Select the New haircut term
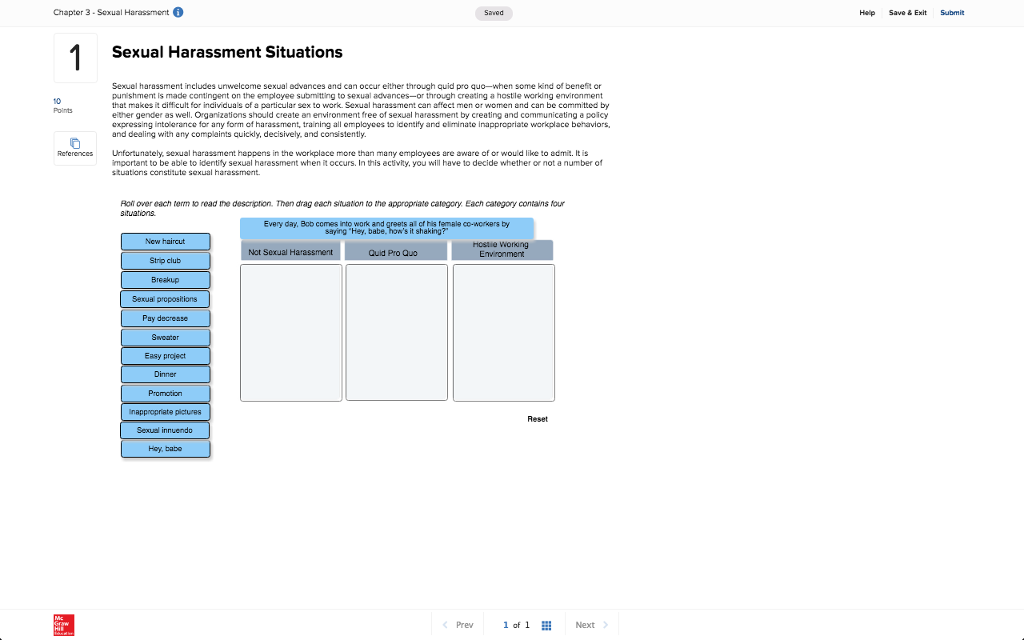The image size is (1024, 640). 165,242
